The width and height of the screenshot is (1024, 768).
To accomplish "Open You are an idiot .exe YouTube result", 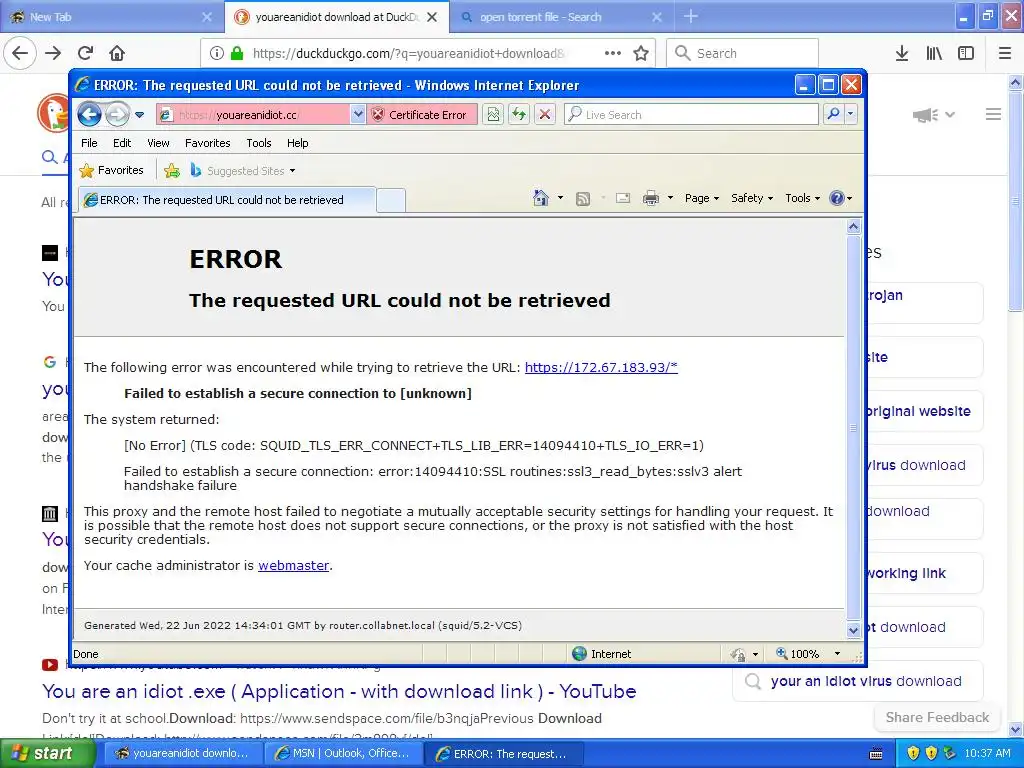I will pyautogui.click(x=339, y=692).
